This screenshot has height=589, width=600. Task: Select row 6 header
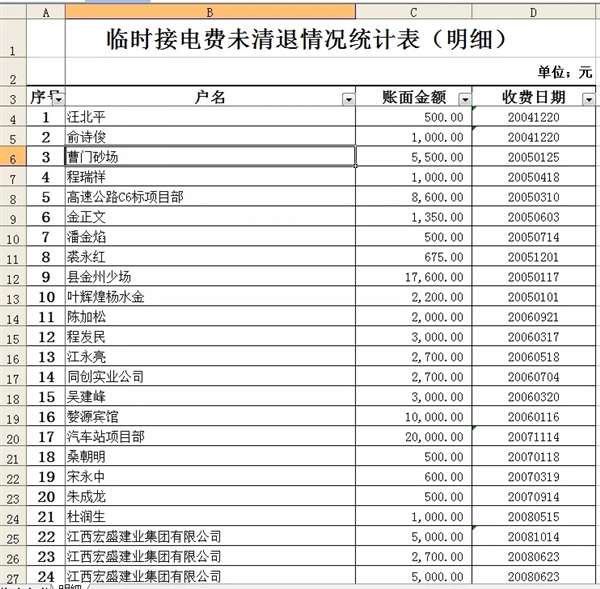[x=13, y=157]
